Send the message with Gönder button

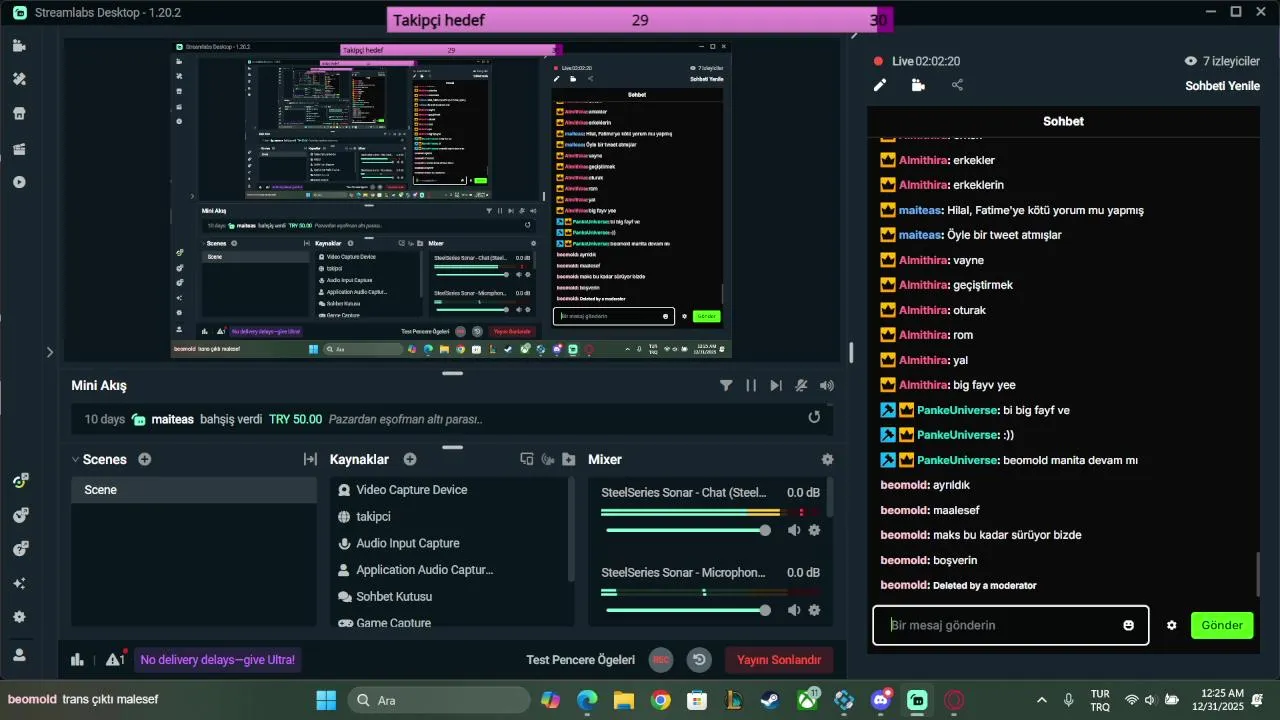tap(1222, 625)
